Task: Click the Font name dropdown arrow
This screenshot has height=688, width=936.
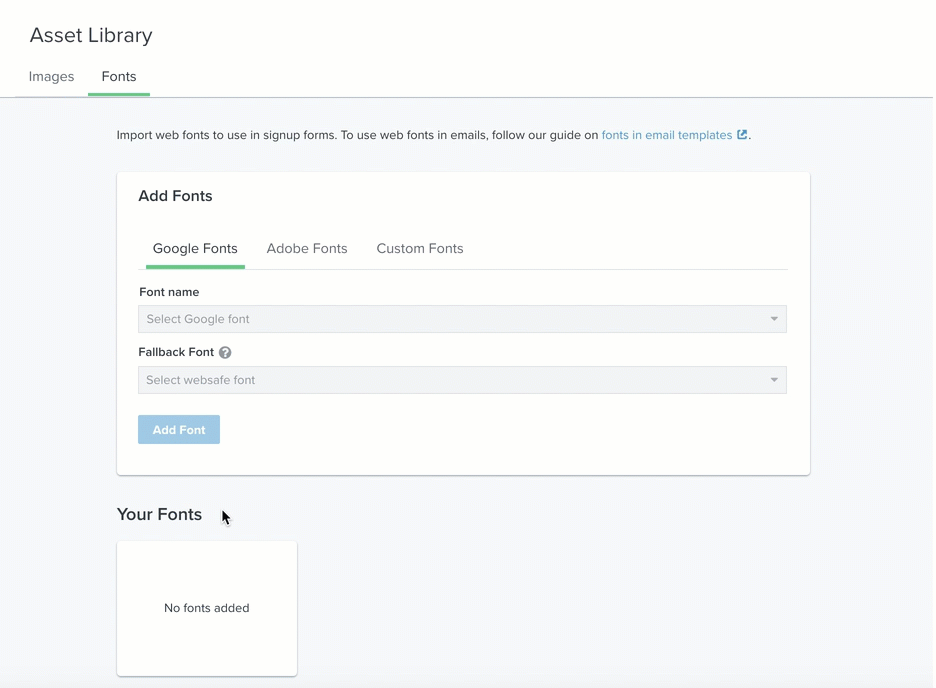Action: click(x=773, y=320)
